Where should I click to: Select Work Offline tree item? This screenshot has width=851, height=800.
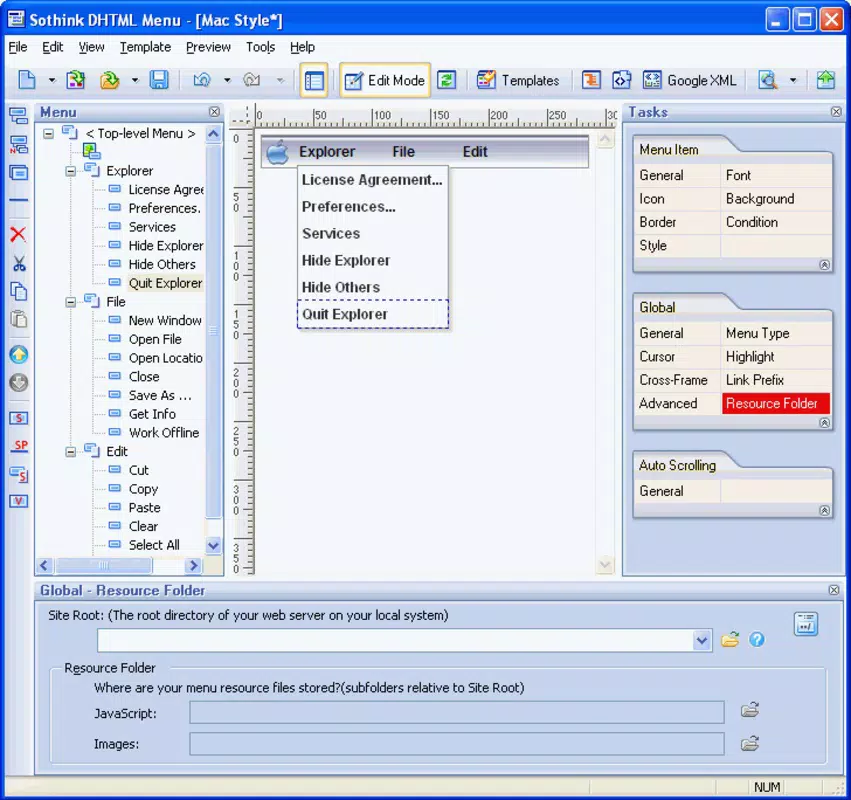point(164,433)
